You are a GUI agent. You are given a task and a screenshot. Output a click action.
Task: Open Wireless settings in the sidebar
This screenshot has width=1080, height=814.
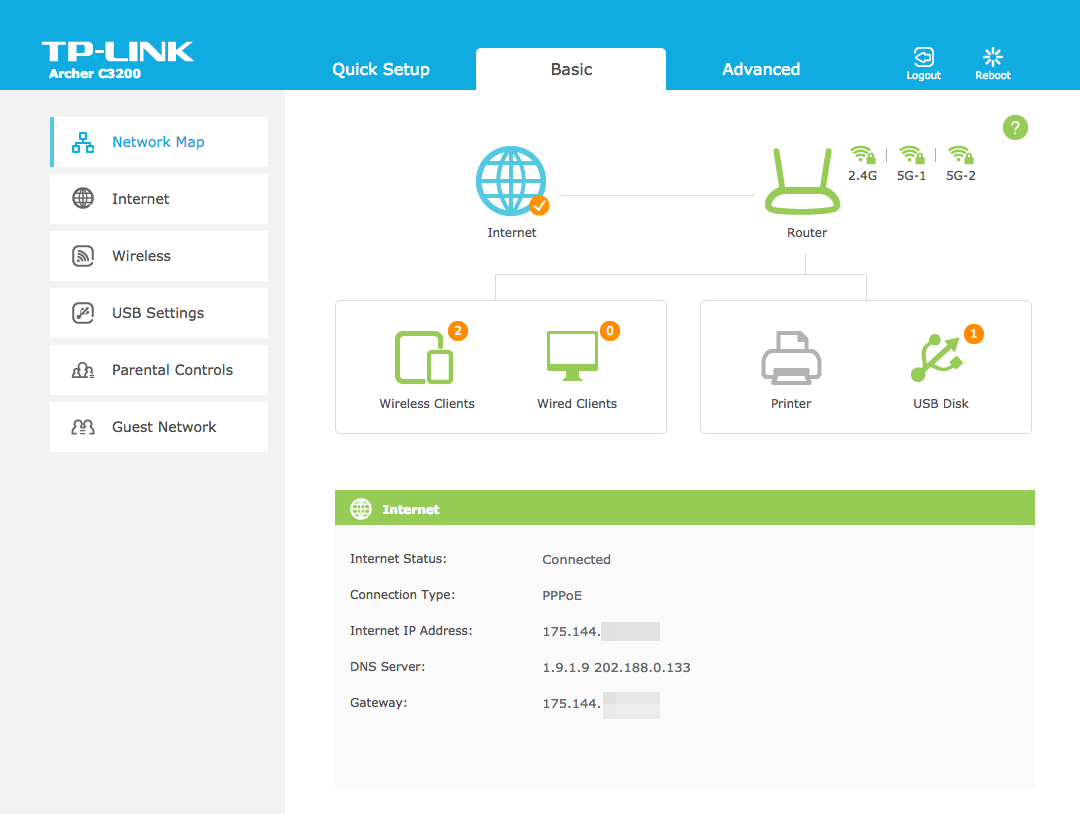pos(159,256)
